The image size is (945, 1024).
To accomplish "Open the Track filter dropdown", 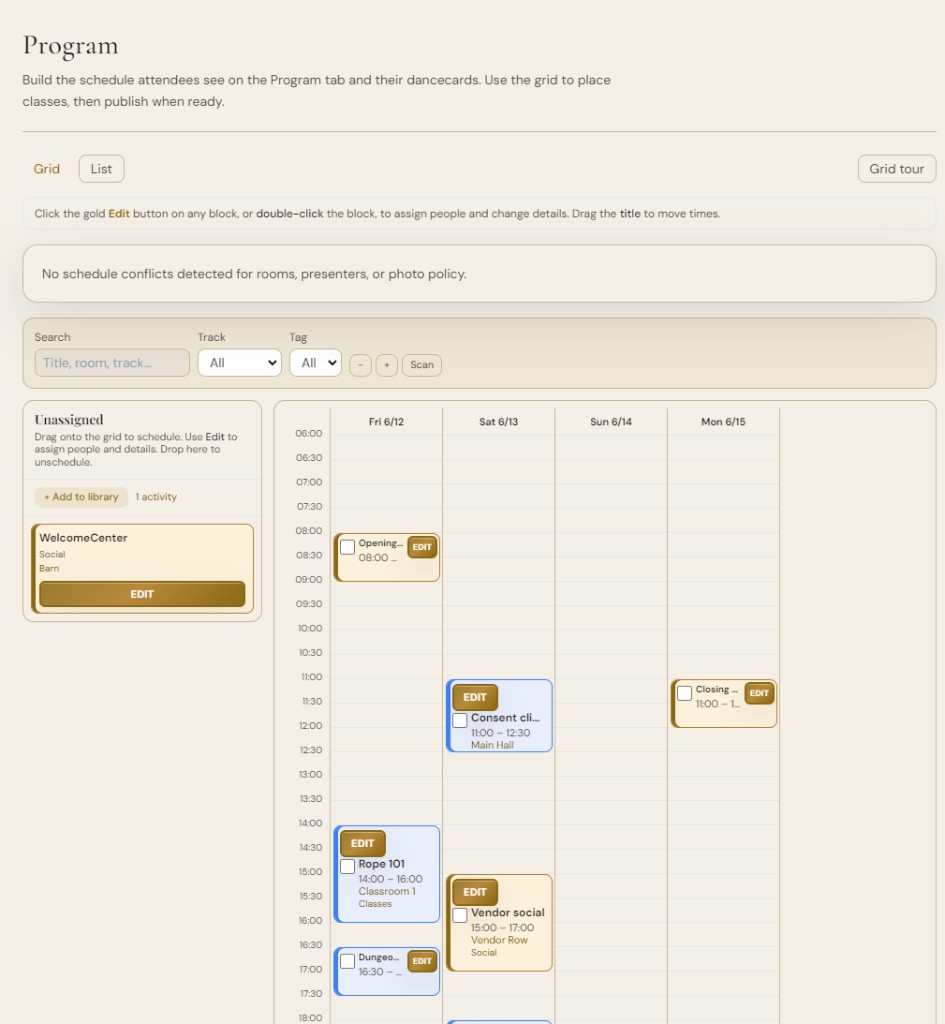I will pos(240,362).
